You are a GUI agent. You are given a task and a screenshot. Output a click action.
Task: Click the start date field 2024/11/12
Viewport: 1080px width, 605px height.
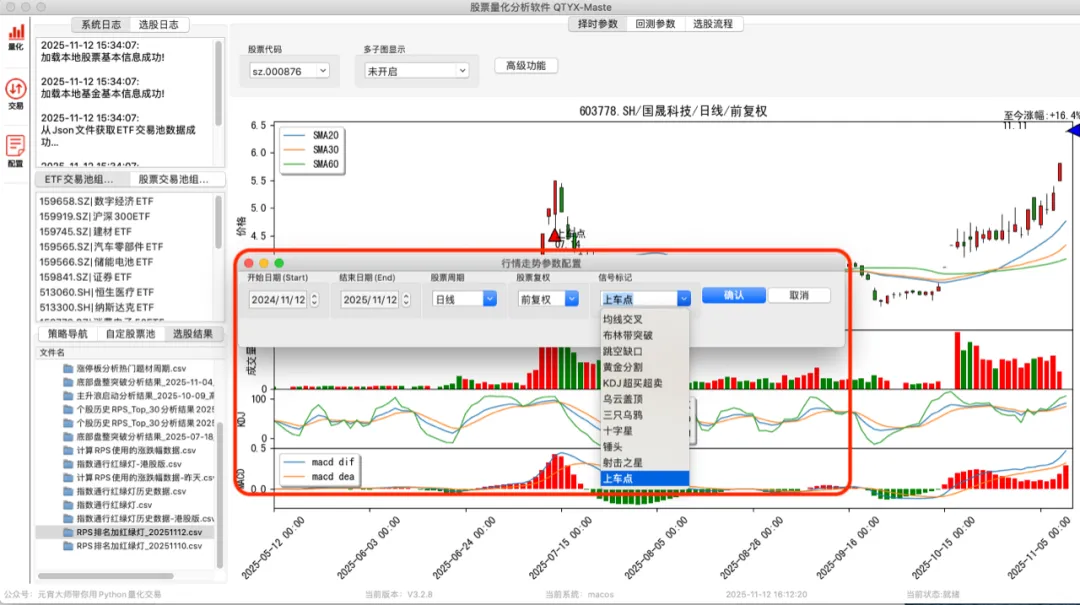278,300
